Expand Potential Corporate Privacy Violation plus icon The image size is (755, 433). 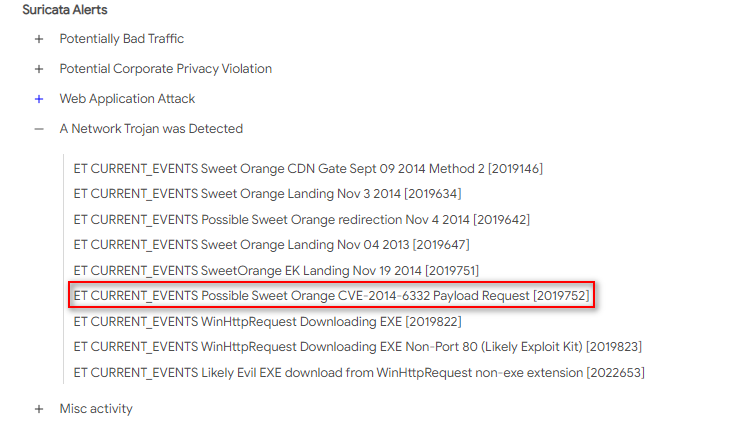click(39, 69)
